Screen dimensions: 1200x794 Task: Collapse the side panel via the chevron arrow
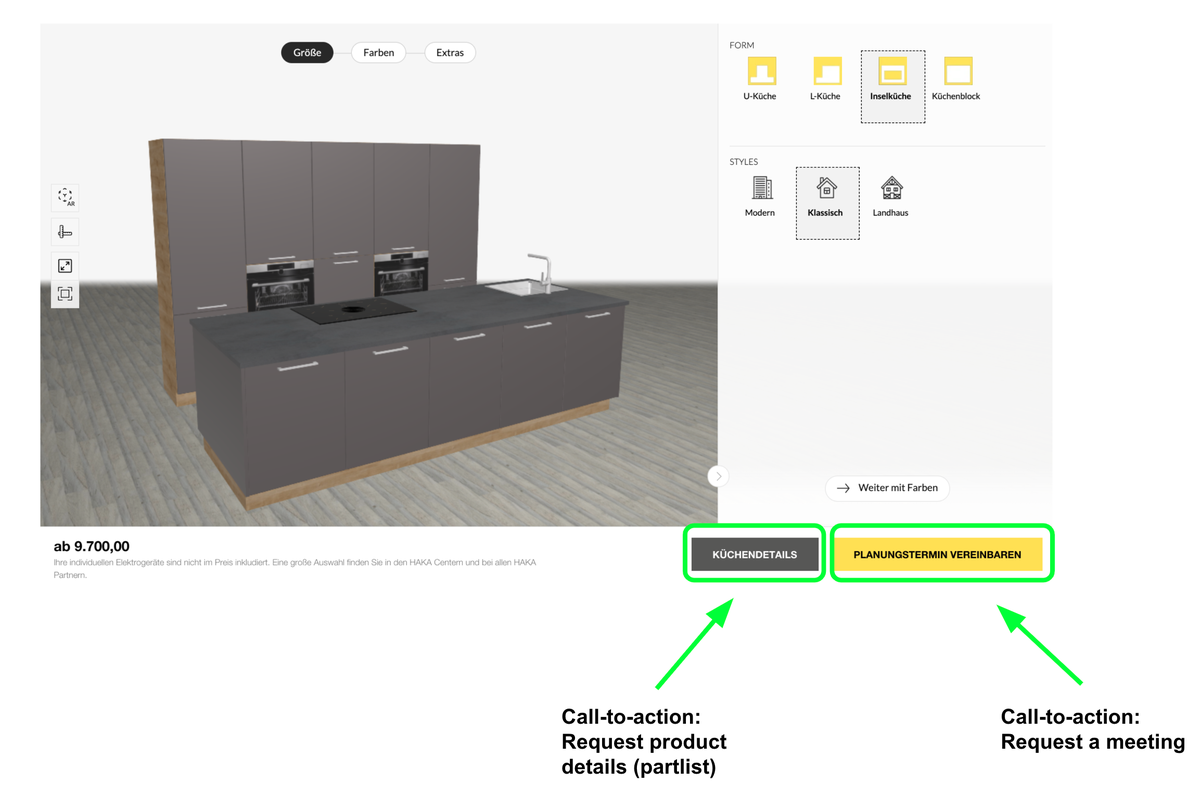pyautogui.click(x=718, y=476)
